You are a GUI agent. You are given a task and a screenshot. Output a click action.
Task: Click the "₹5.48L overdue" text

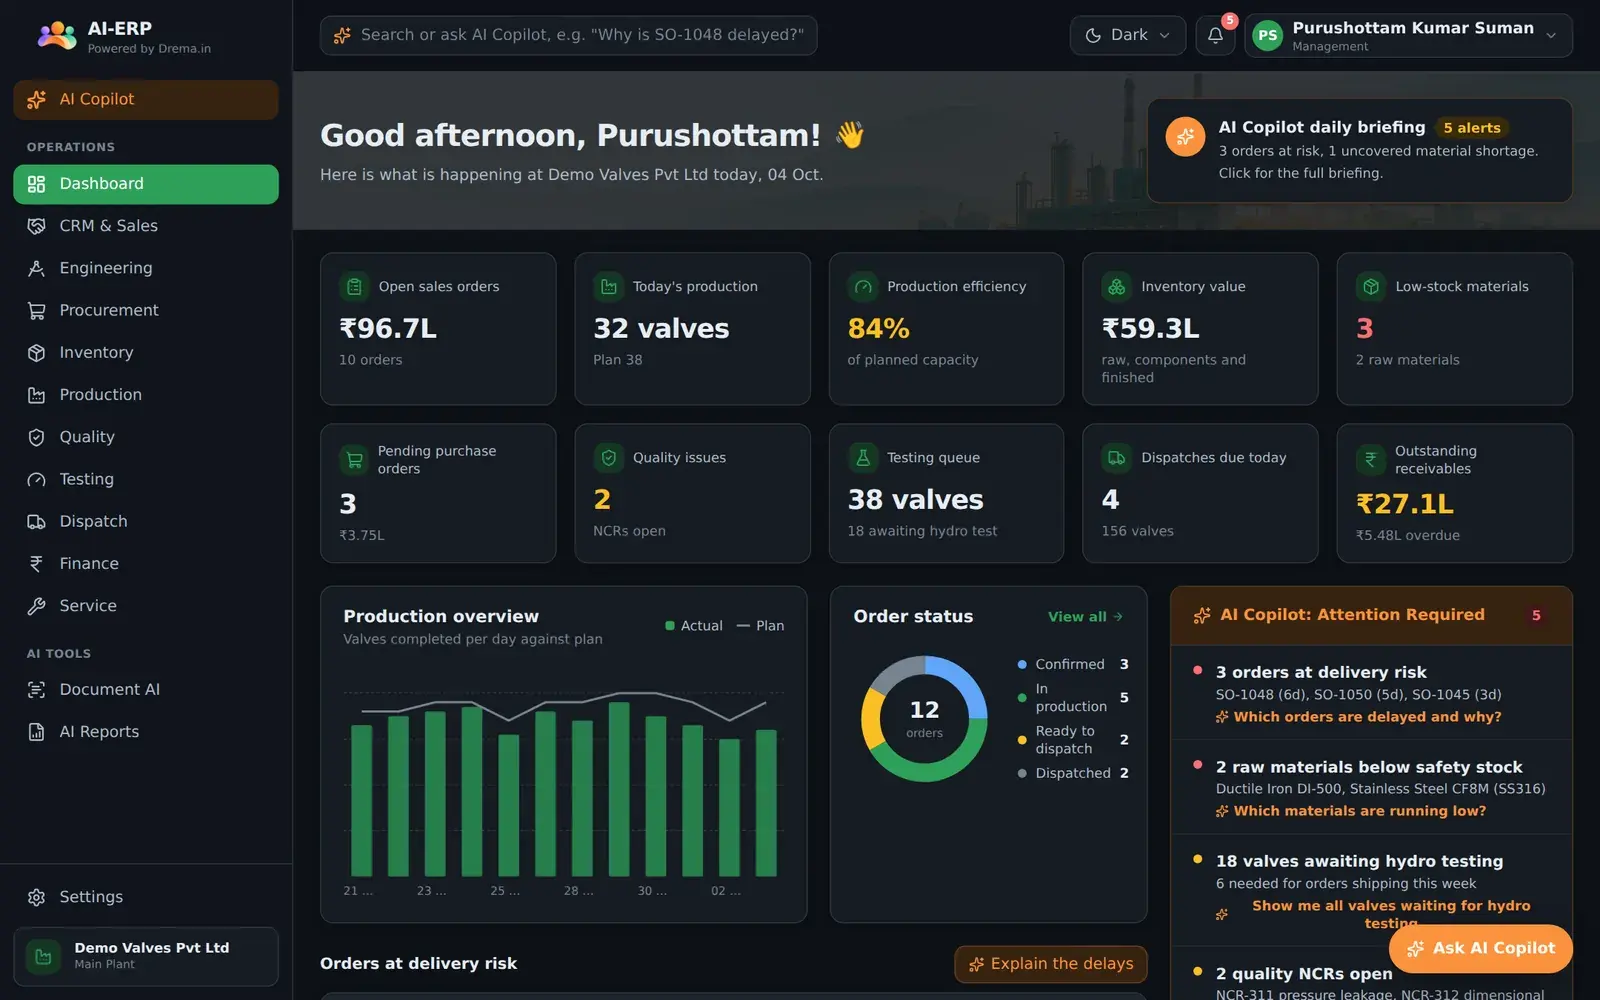click(1407, 535)
